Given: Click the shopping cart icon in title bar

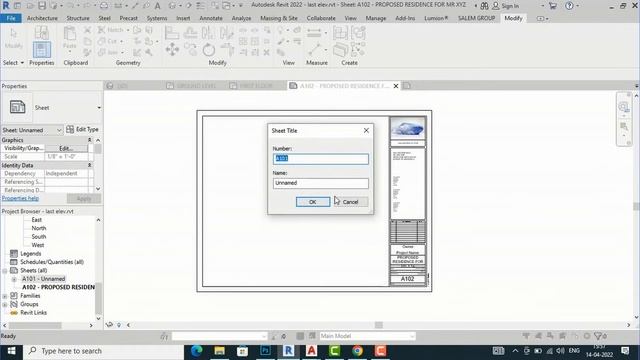Looking at the screenshot, I should tap(553, 6).
